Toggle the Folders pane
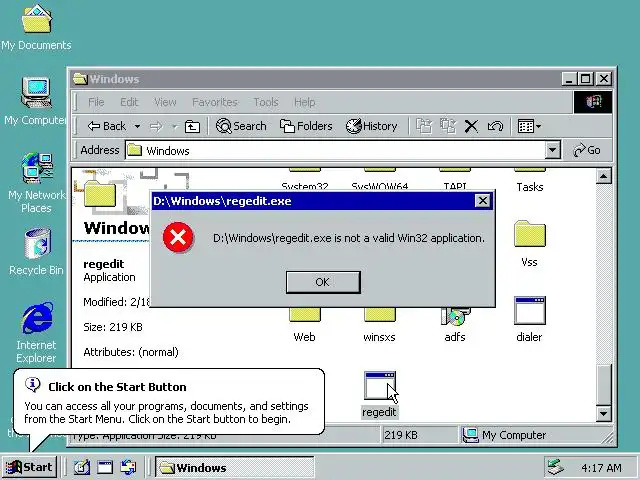The image size is (640, 480). point(306,126)
